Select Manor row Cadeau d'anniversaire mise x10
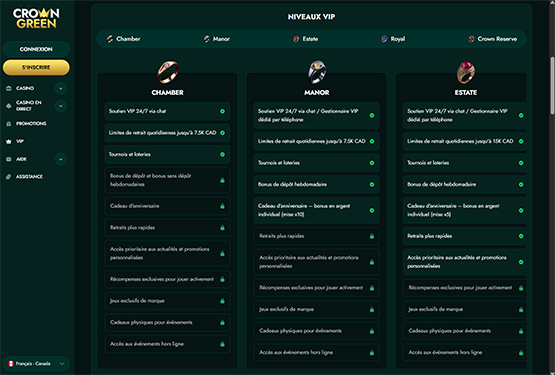The image size is (555, 375). tap(316, 210)
